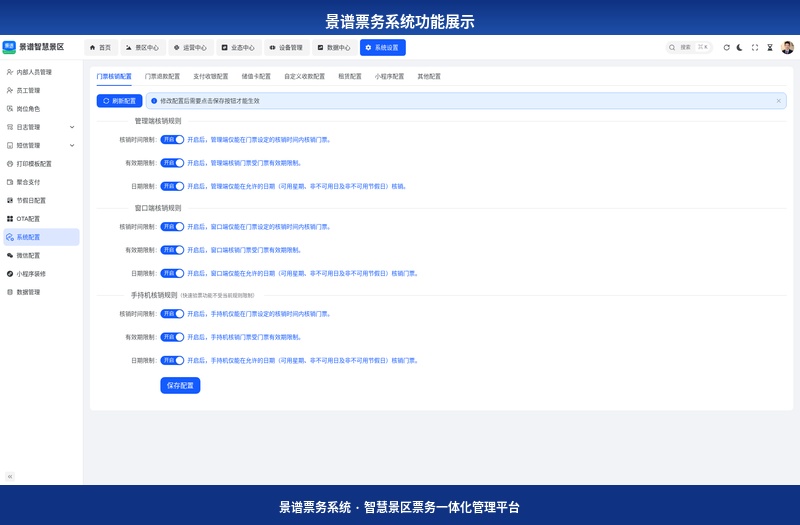800x525 pixels.
Task: Switch to the 其他配置 tab
Action: [x=429, y=77]
